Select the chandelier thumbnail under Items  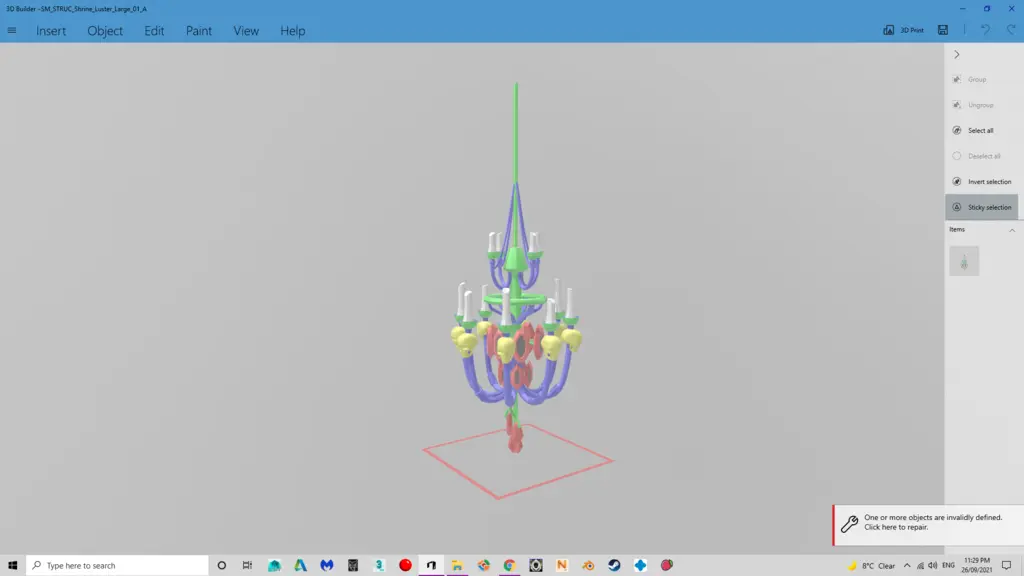coord(964,261)
